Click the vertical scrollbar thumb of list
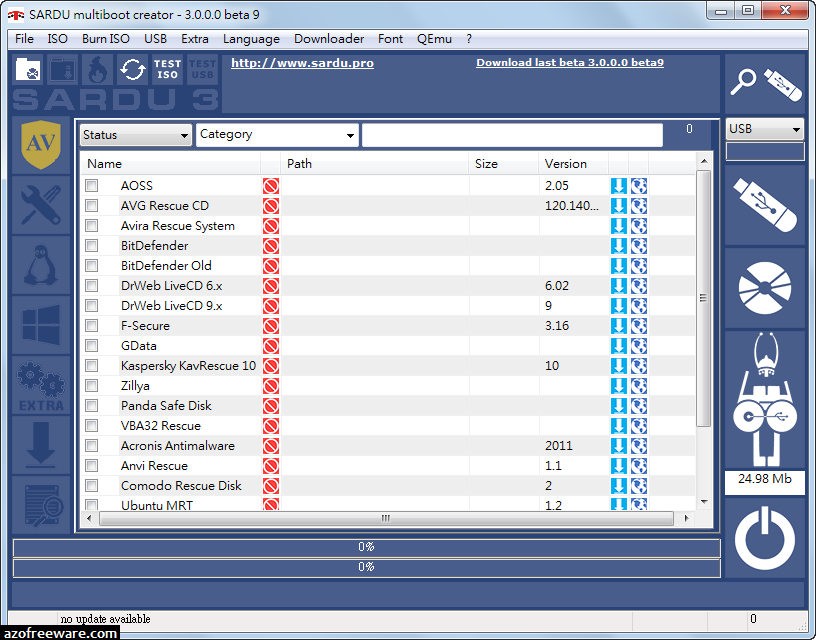816x640 pixels. [x=703, y=298]
